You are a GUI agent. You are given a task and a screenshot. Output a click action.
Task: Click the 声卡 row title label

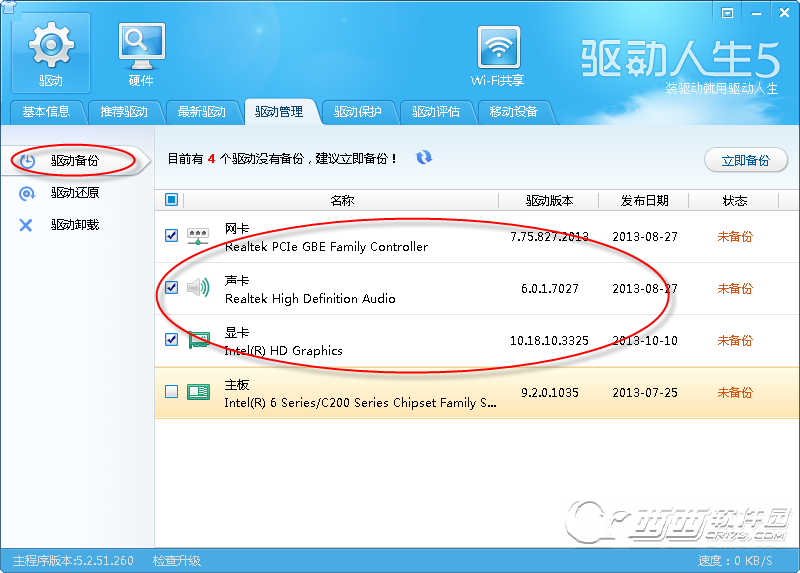click(237, 281)
